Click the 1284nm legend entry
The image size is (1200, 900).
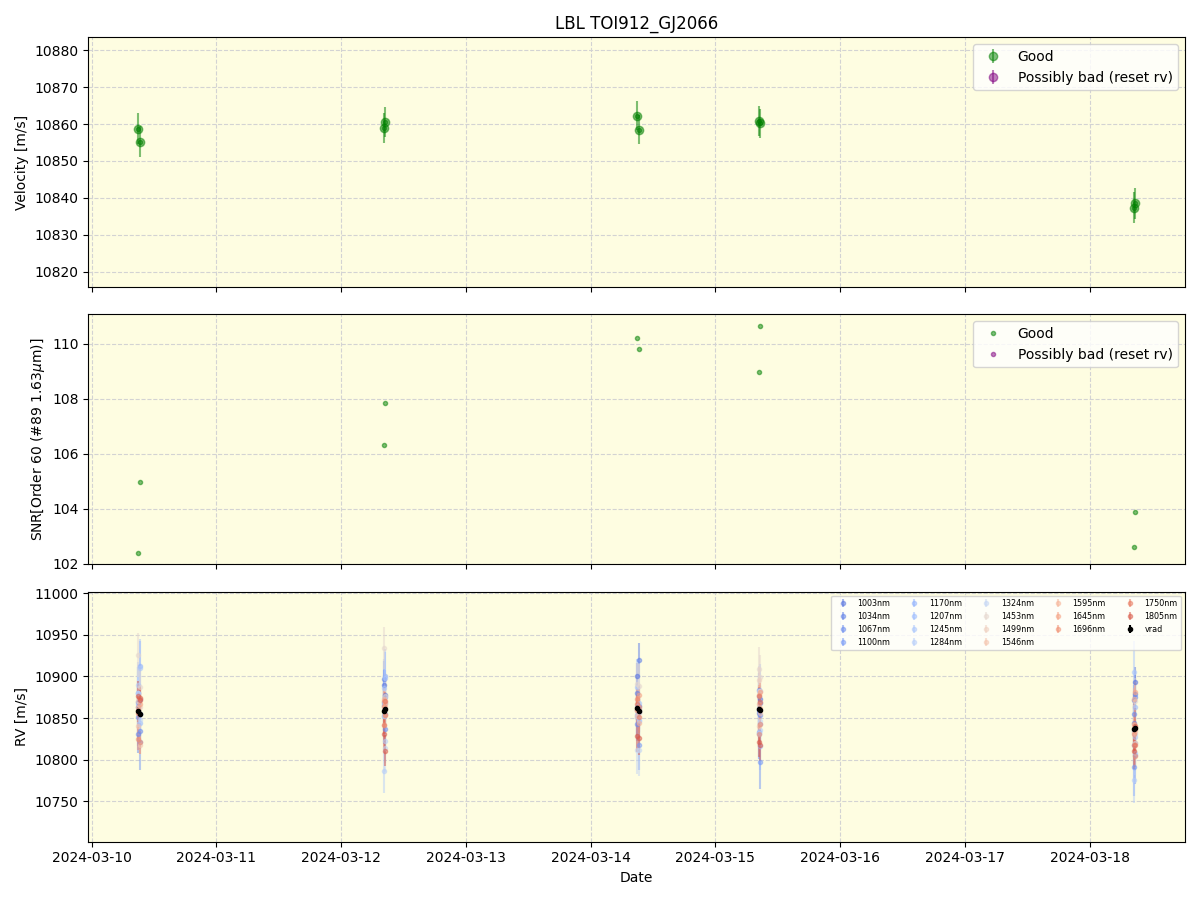(937, 642)
